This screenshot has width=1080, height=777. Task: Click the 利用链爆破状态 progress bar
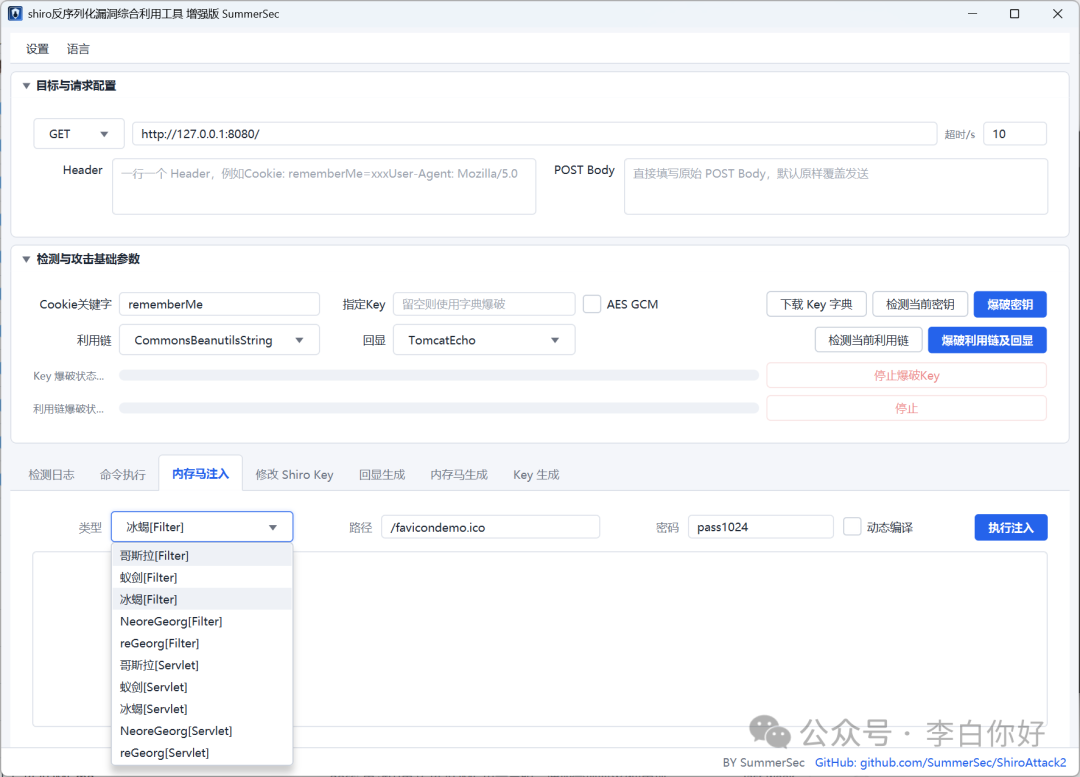(439, 408)
